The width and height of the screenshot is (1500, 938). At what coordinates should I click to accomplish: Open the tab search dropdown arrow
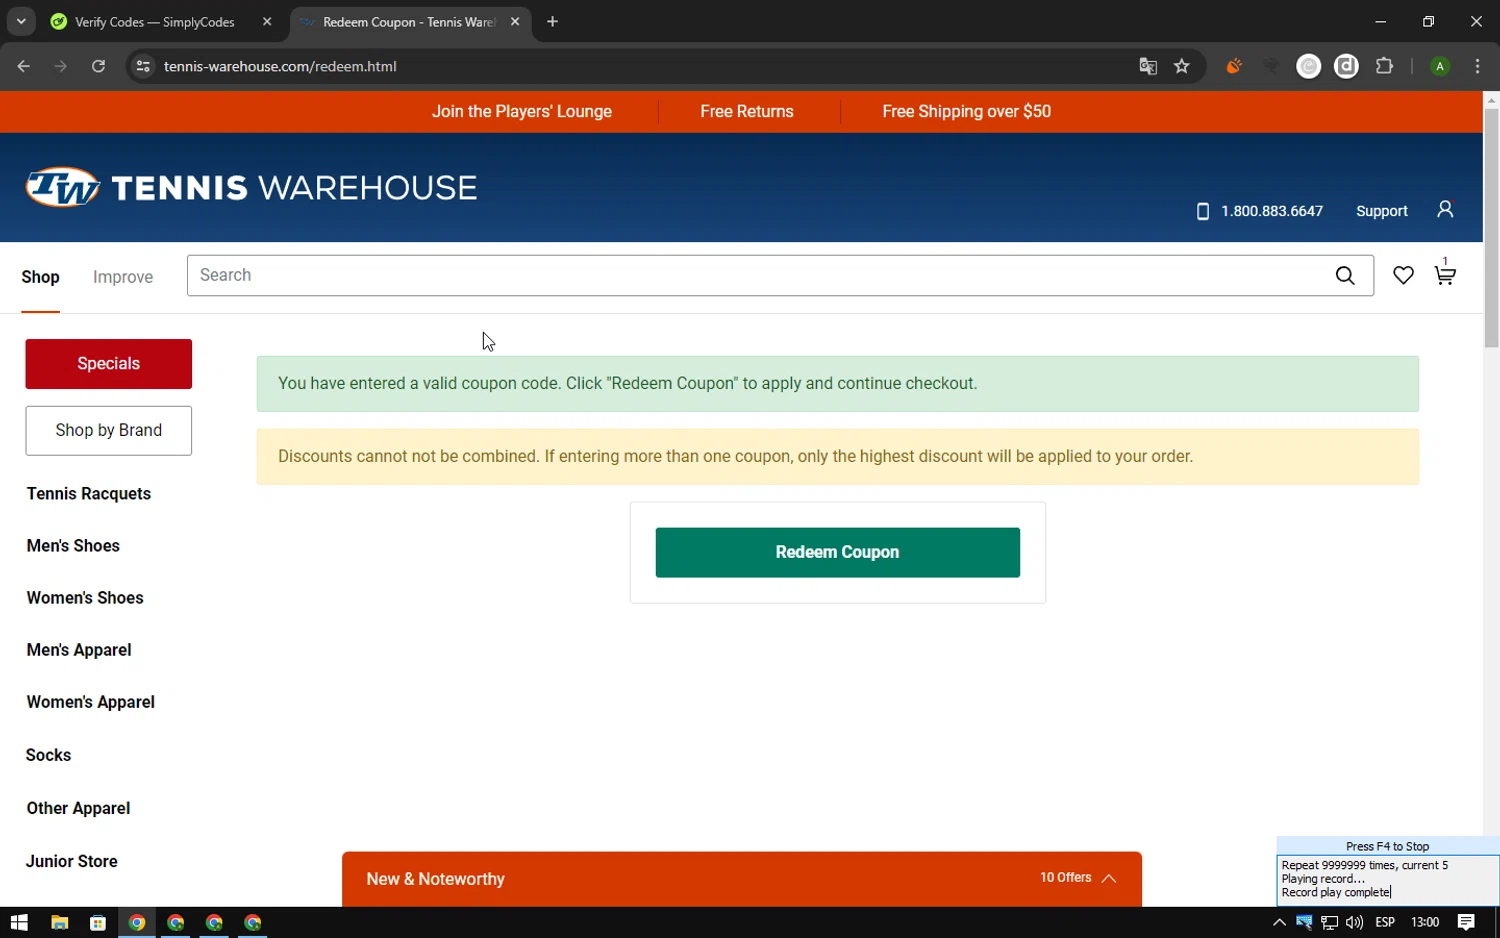21,21
